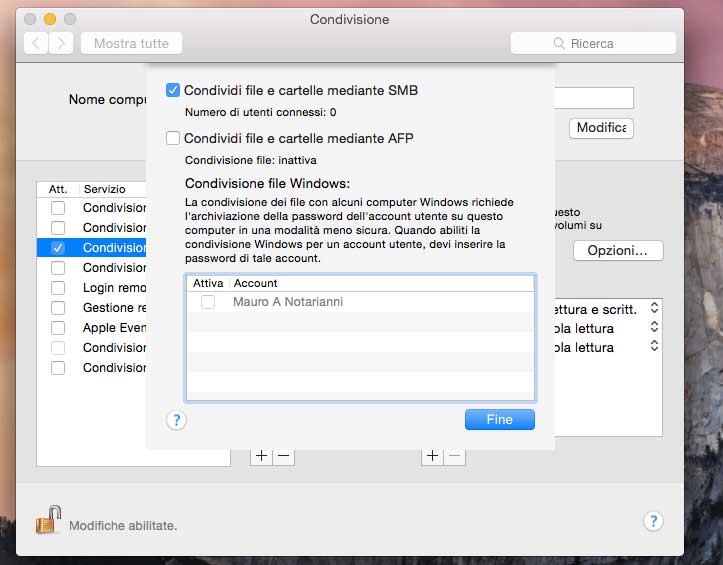Uncheck Condividi file e cartelle mediante SMB
723x565 pixels.
173,90
